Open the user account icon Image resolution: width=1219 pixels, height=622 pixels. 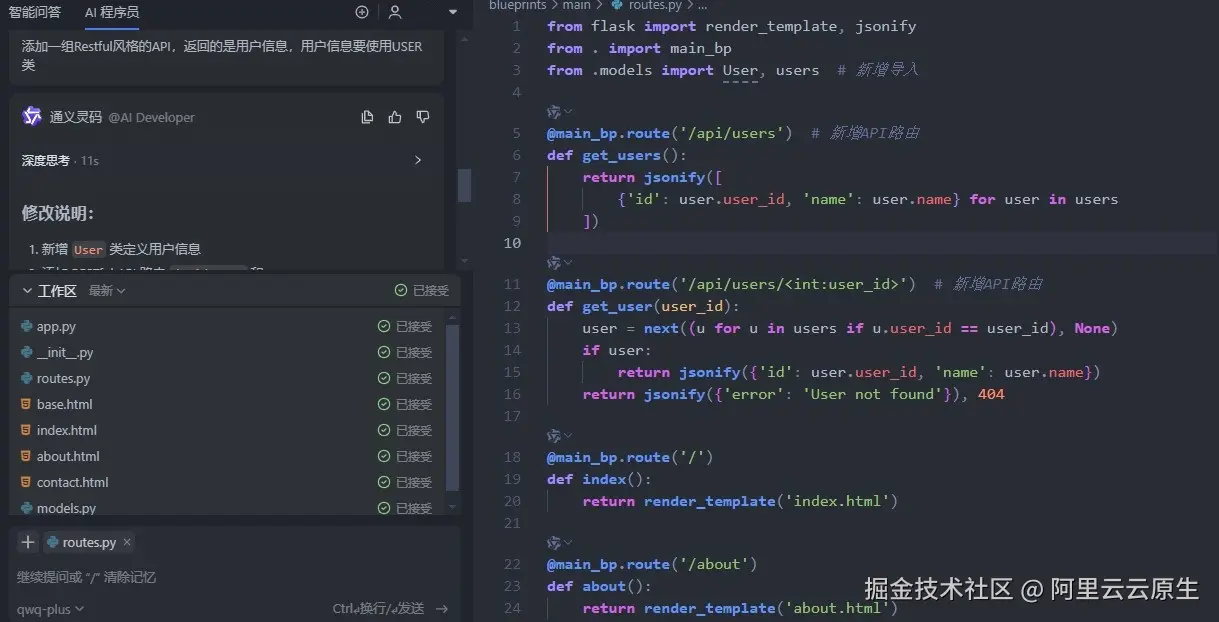395,12
